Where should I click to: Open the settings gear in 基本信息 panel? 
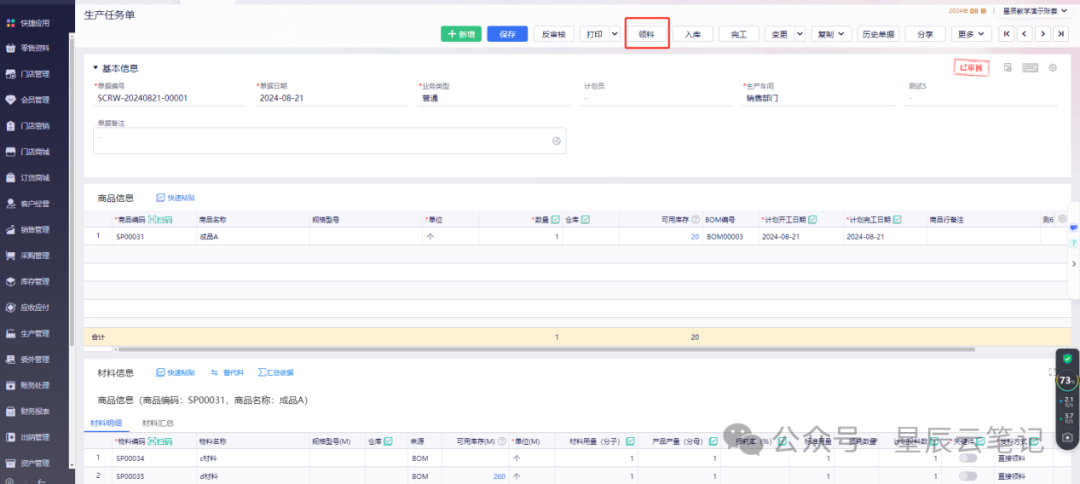(x=1052, y=67)
